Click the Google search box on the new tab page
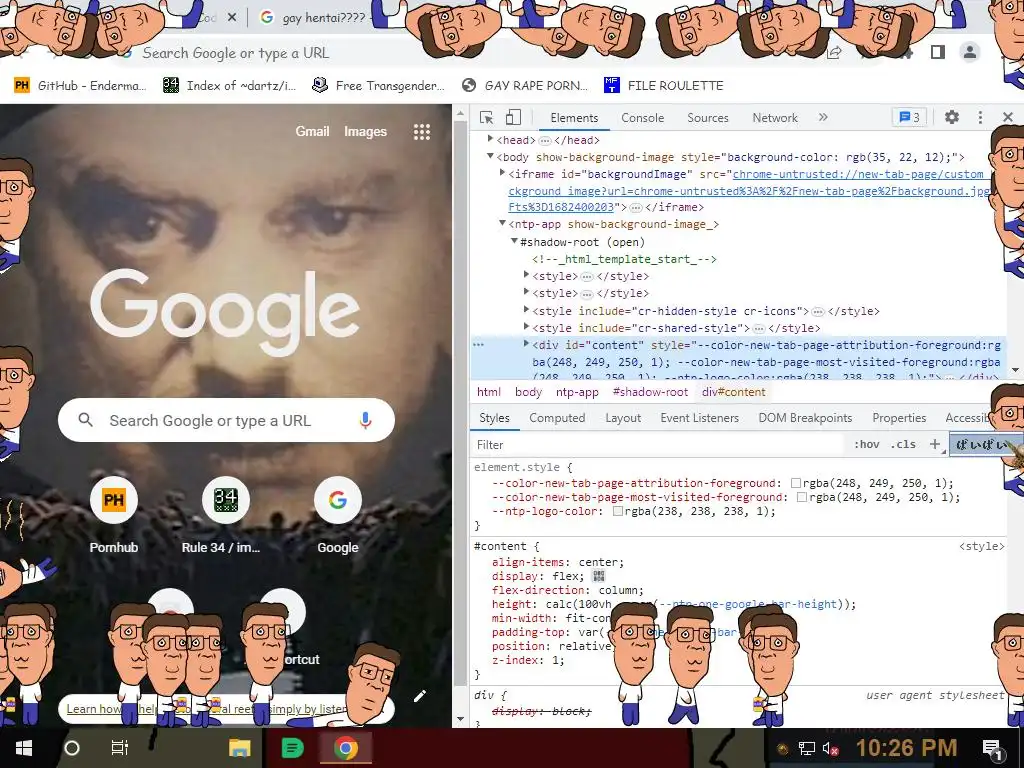The image size is (1024, 768). point(226,420)
